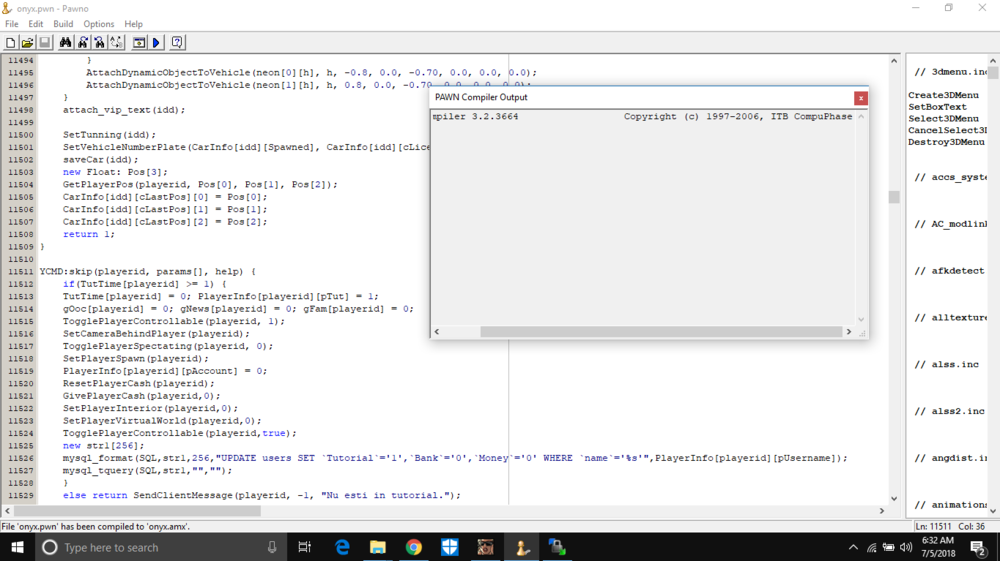1000x561 pixels.
Task: Select Destroy3DMenu in the function list
Action: 946,142
